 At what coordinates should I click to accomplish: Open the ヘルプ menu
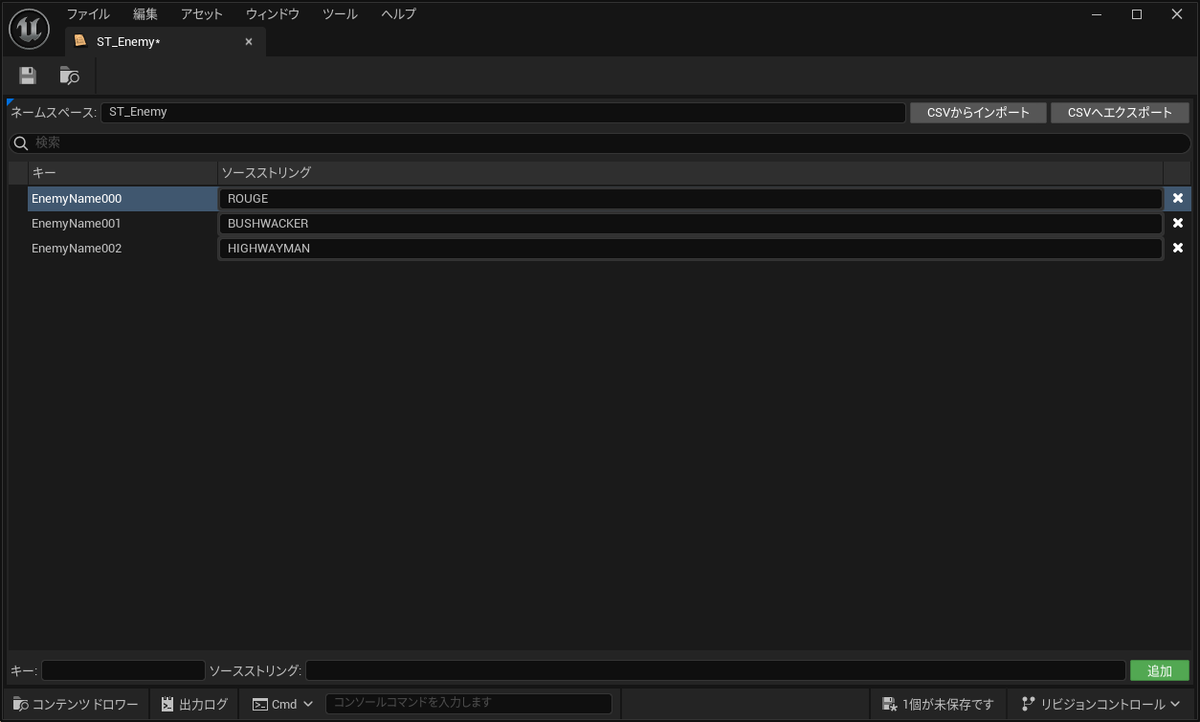[x=399, y=14]
